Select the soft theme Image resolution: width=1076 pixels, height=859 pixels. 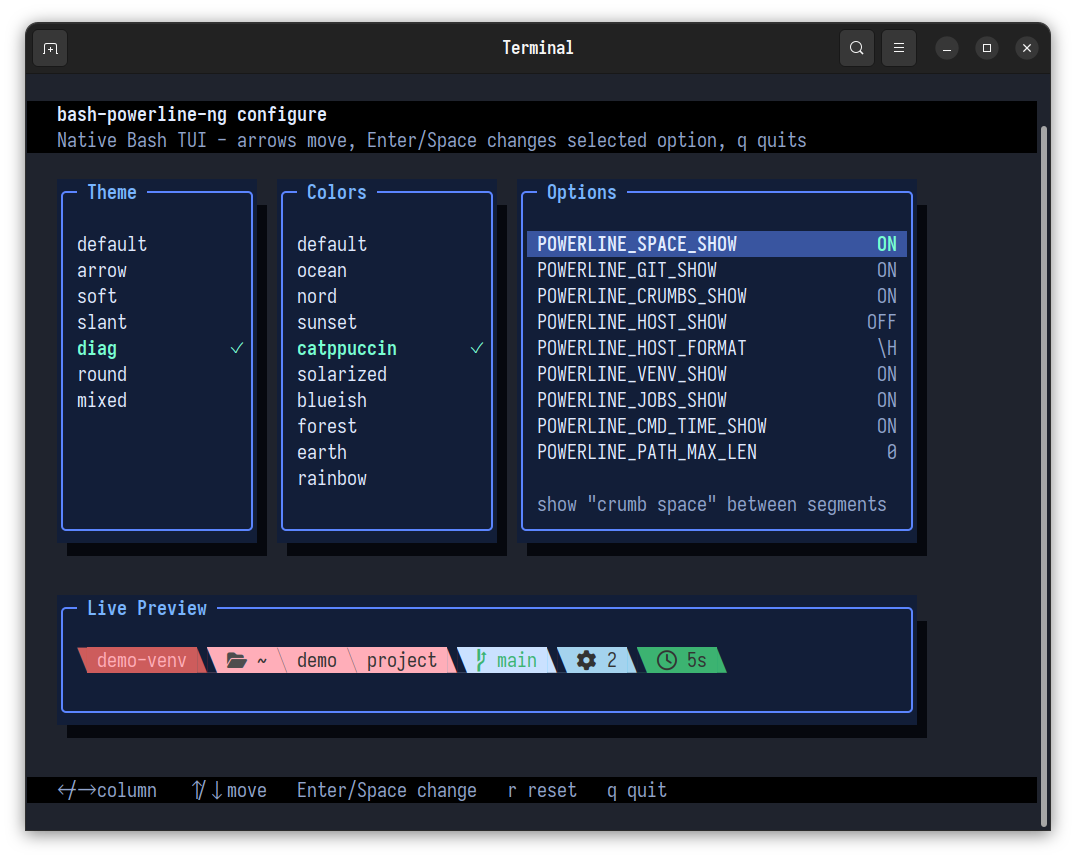point(97,296)
